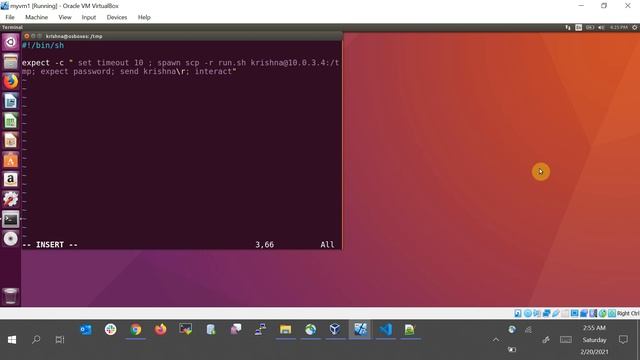Image resolution: width=640 pixels, height=360 pixels.
Task: Launch Firefox from the Ubuntu launcher
Action: tap(11, 81)
